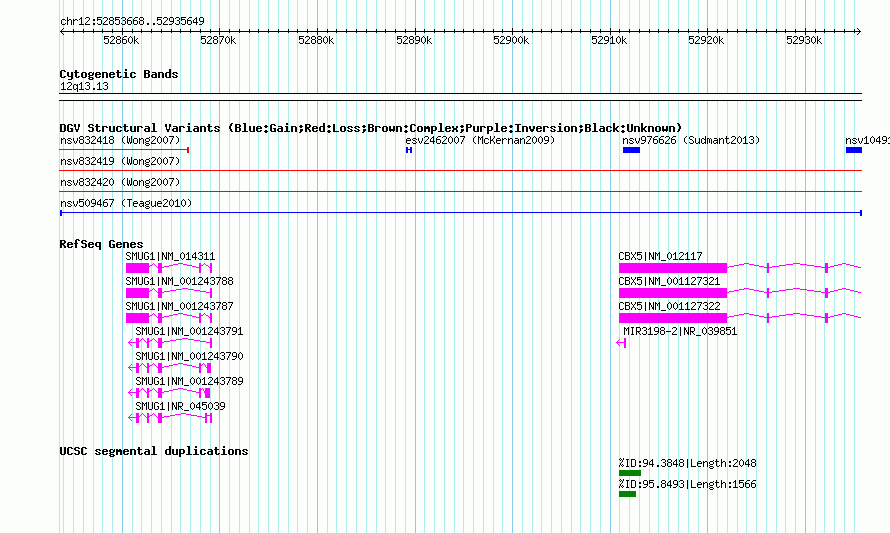This screenshot has height=533, width=890.
Task: Select SMUG1|NR_045039 transcript label
Action: (x=180, y=406)
